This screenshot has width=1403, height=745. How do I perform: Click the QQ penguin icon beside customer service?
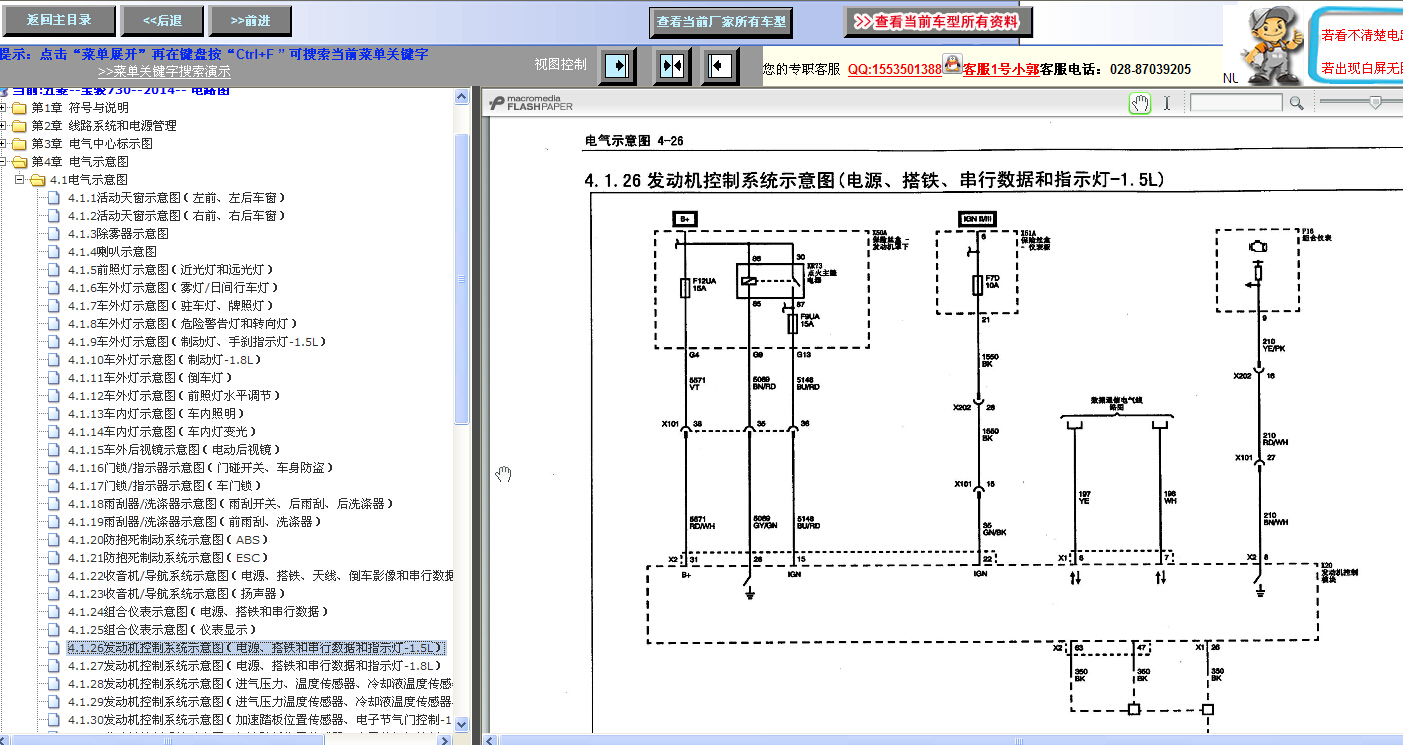[952, 66]
